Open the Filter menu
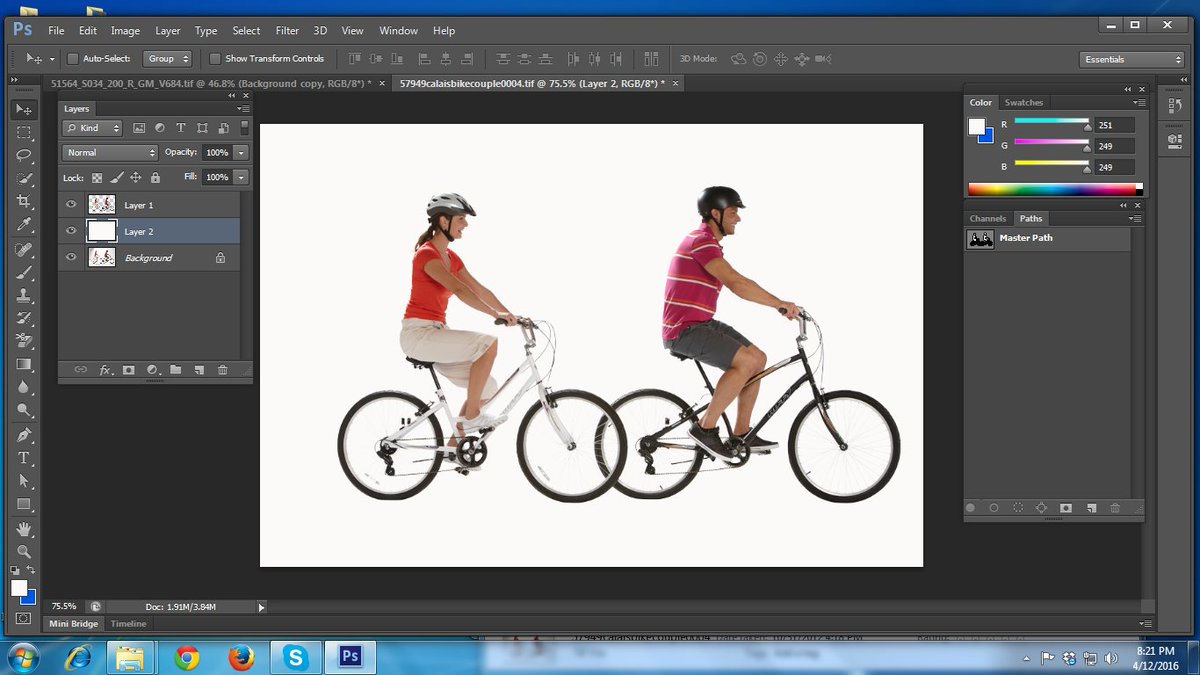The width and height of the screenshot is (1200, 675). click(x=287, y=31)
